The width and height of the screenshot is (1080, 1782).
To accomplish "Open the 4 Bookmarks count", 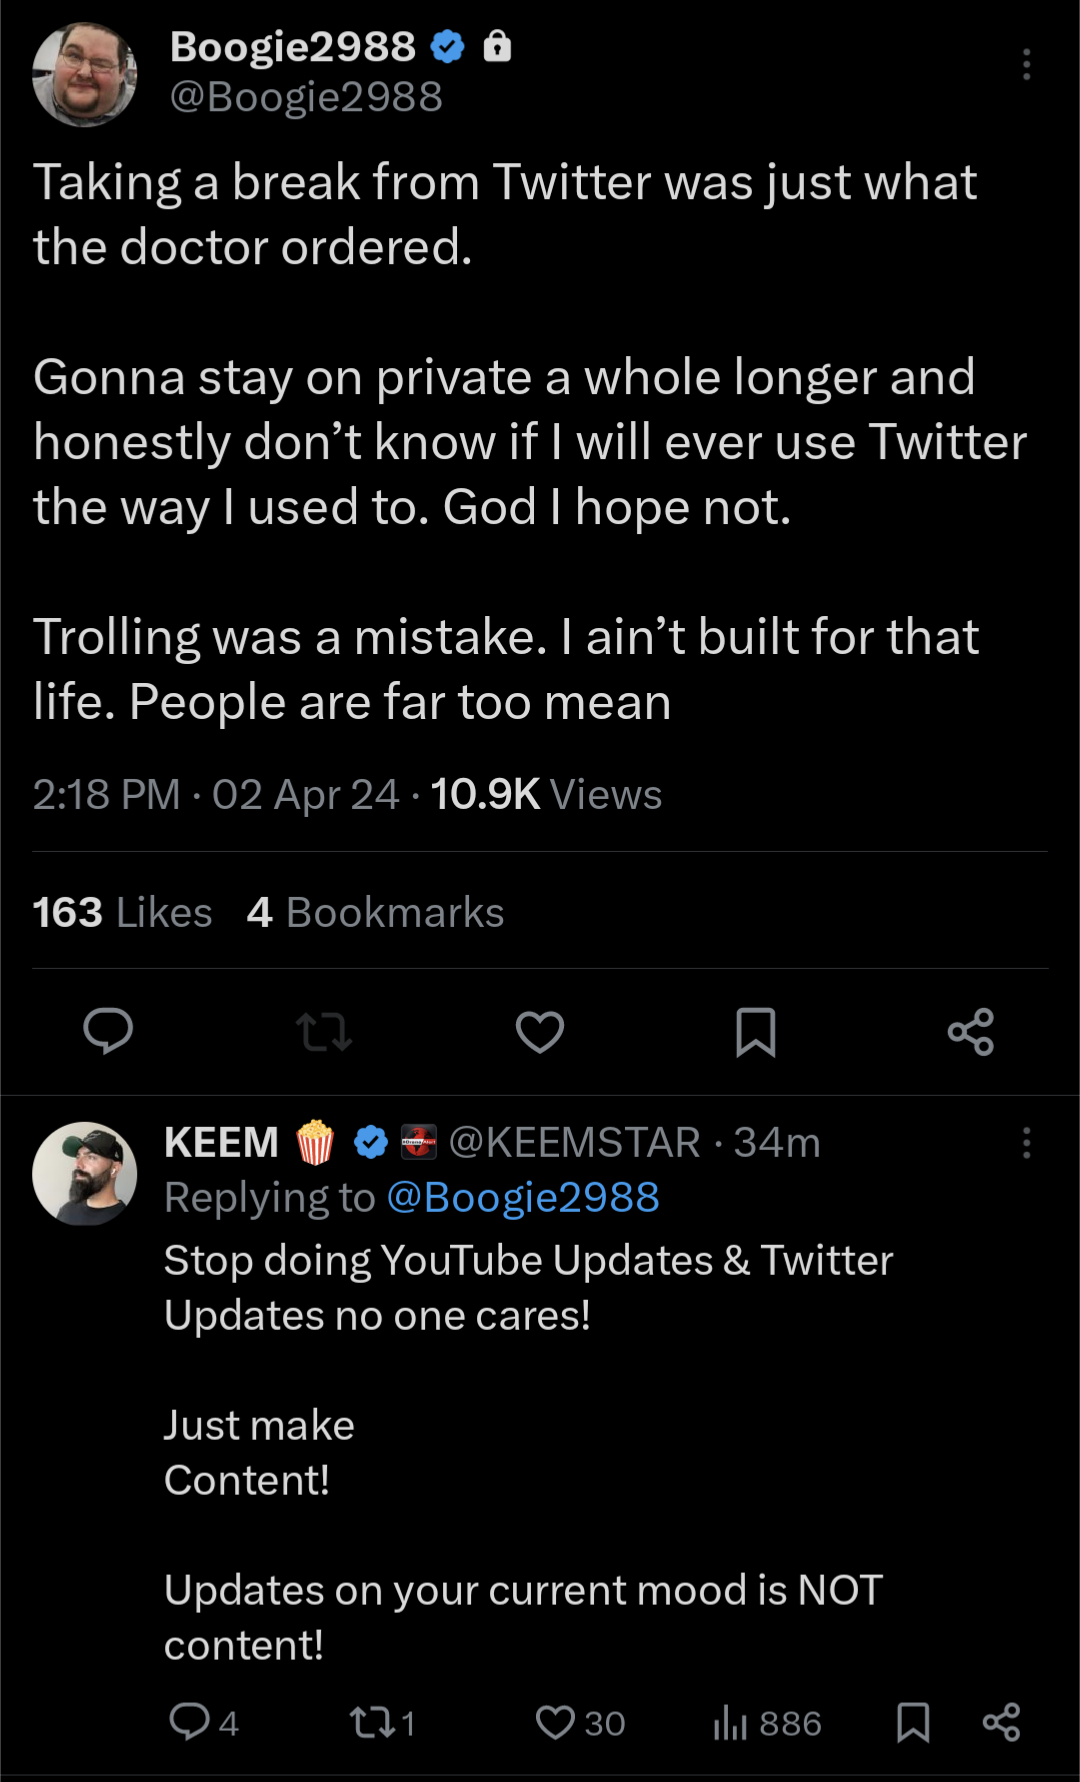I will 375,912.
